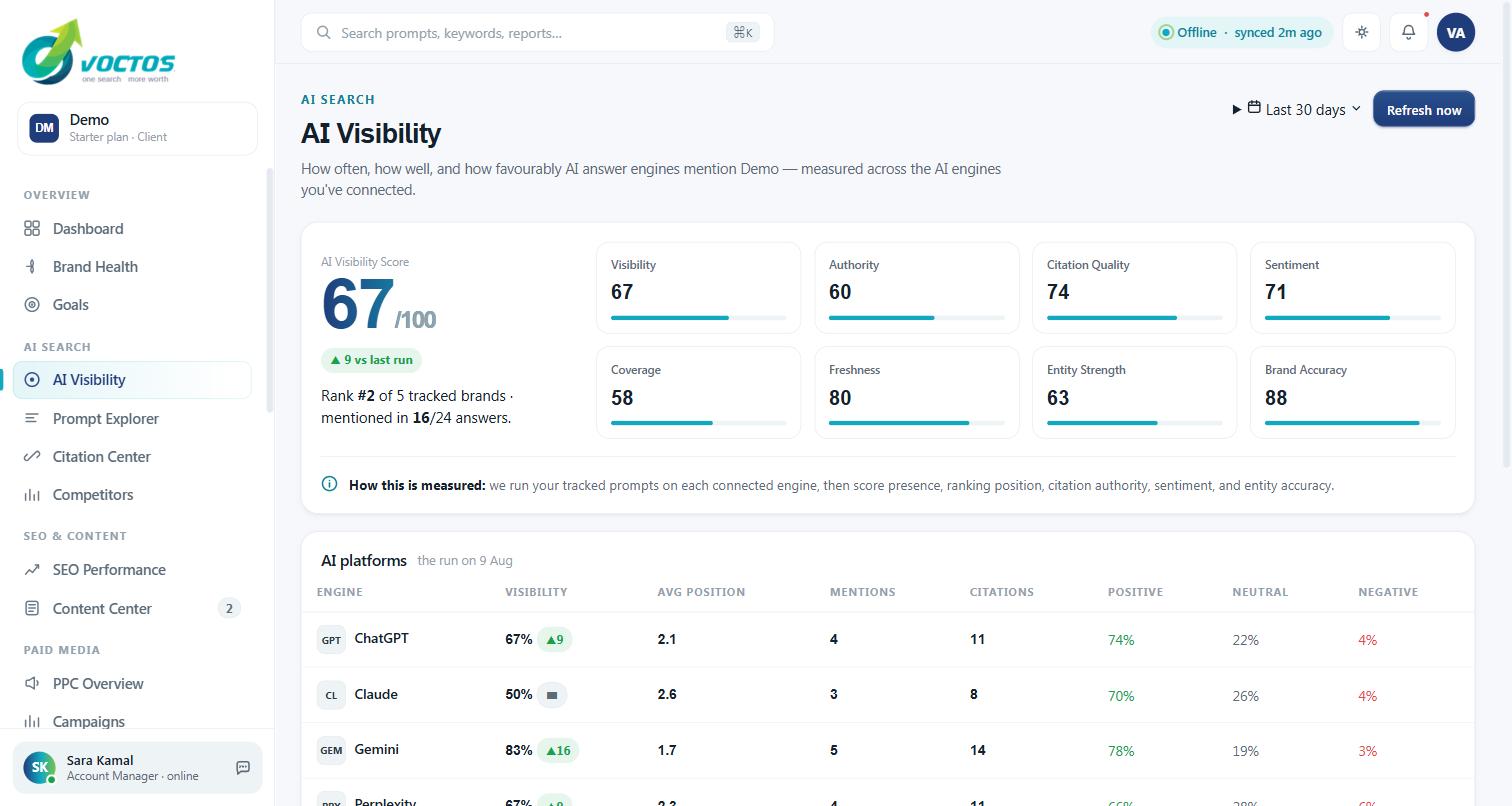Open SEO Performance
This screenshot has height=806, width=1512.
click(x=132, y=570)
